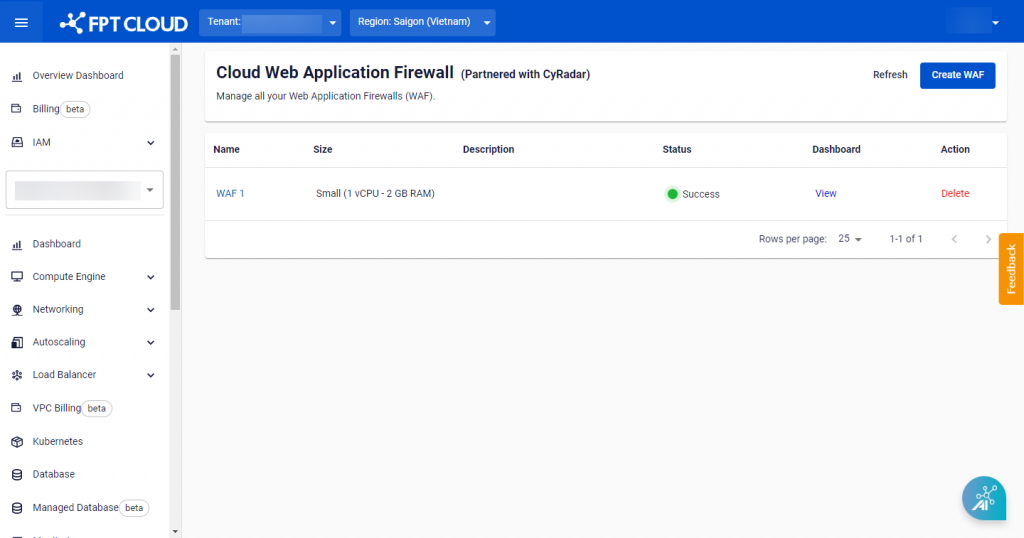Open the AI assistant chat bubble
Viewport: 1024px width, 538px height.
click(x=983, y=497)
